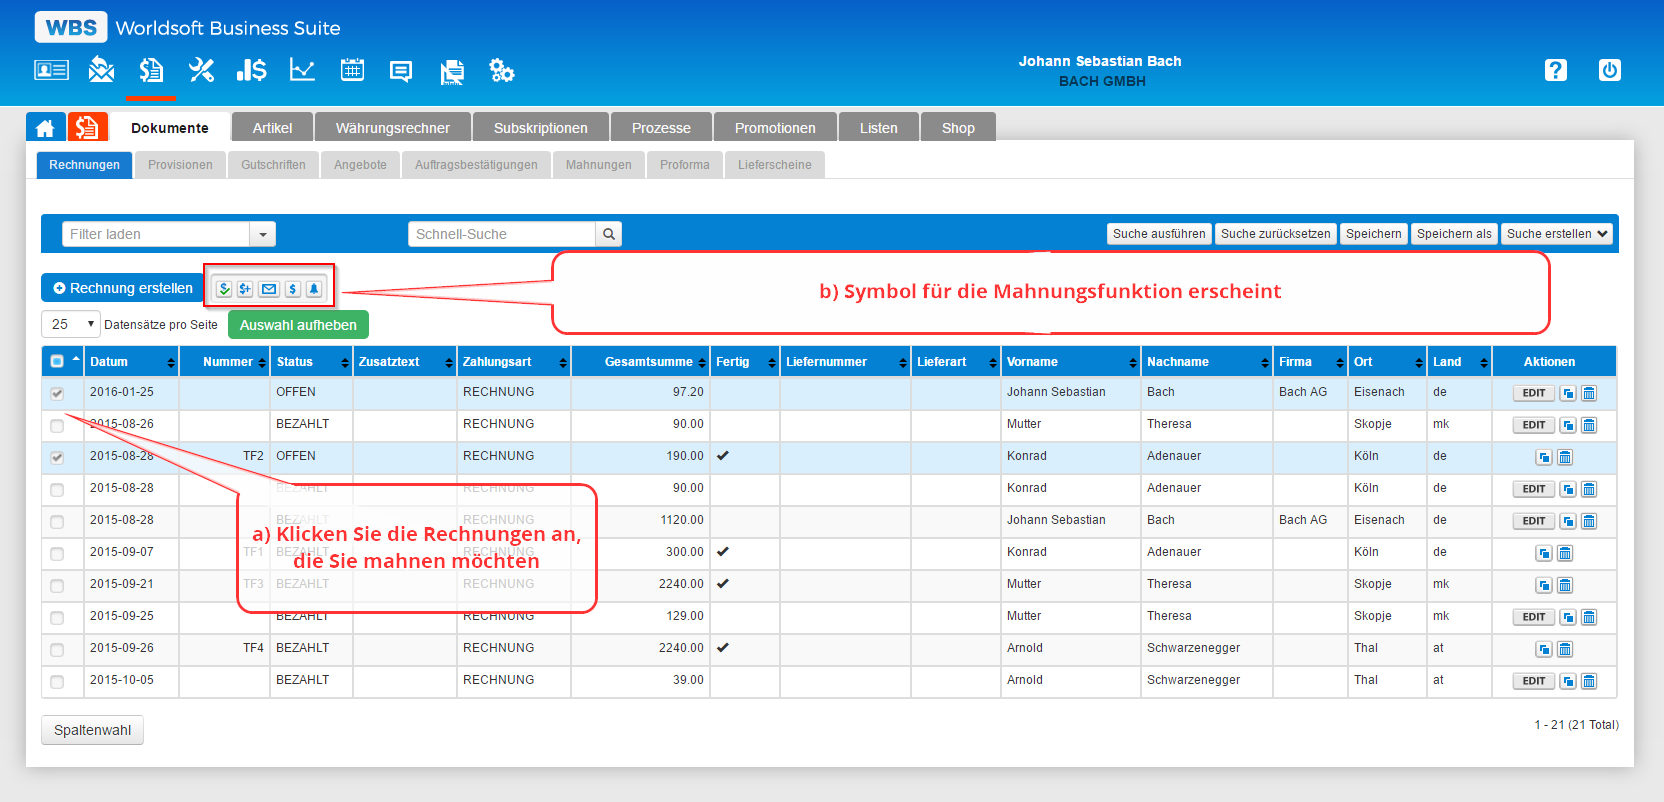The width and height of the screenshot is (1664, 802).
Task: Delete the TF4 invoice row
Action: point(1565,649)
